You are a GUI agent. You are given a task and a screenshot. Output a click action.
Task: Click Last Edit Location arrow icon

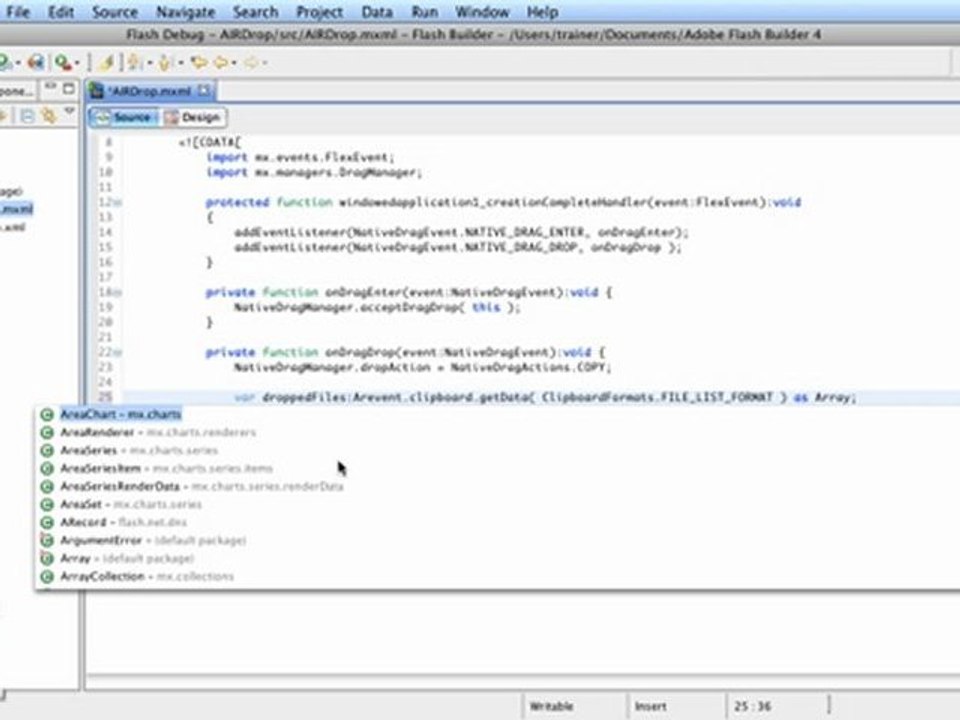[198, 62]
